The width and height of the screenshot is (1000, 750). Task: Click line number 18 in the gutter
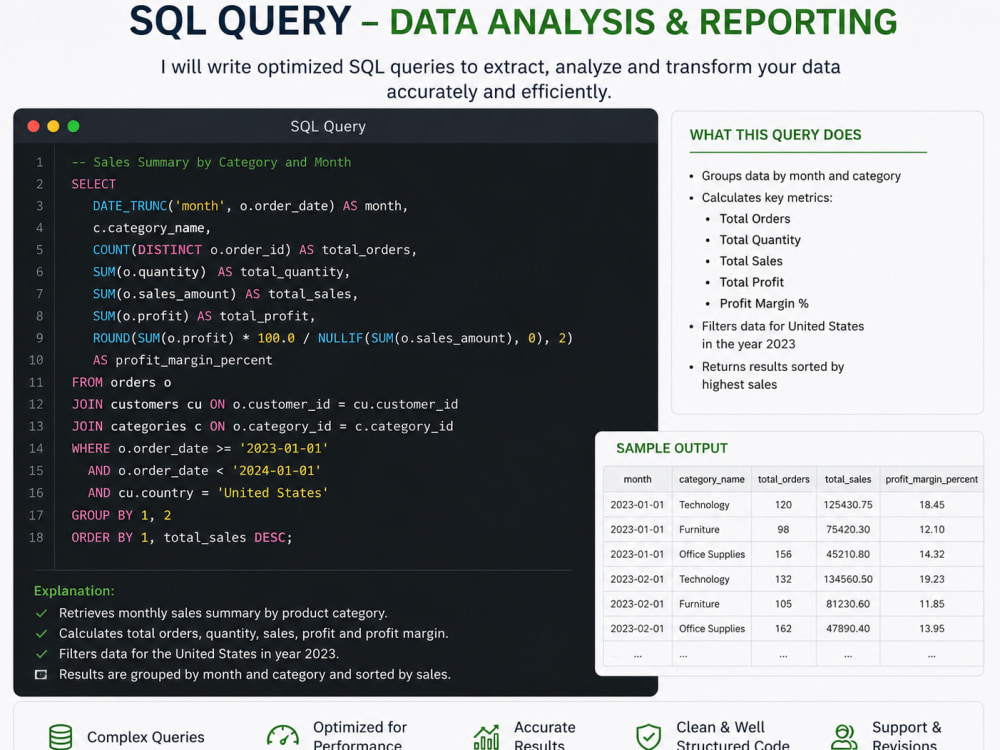(x=36, y=538)
